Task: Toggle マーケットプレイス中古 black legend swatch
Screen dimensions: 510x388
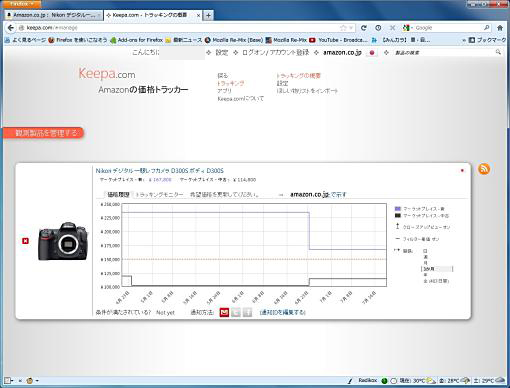Action: pyautogui.click(x=397, y=216)
